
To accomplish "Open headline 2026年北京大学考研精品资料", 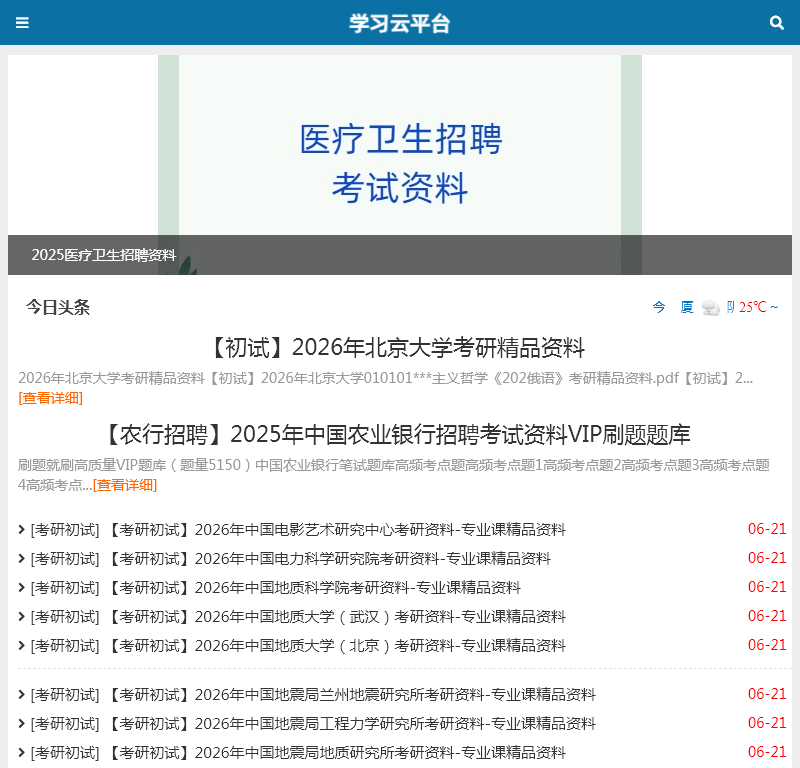I will click(399, 348).
